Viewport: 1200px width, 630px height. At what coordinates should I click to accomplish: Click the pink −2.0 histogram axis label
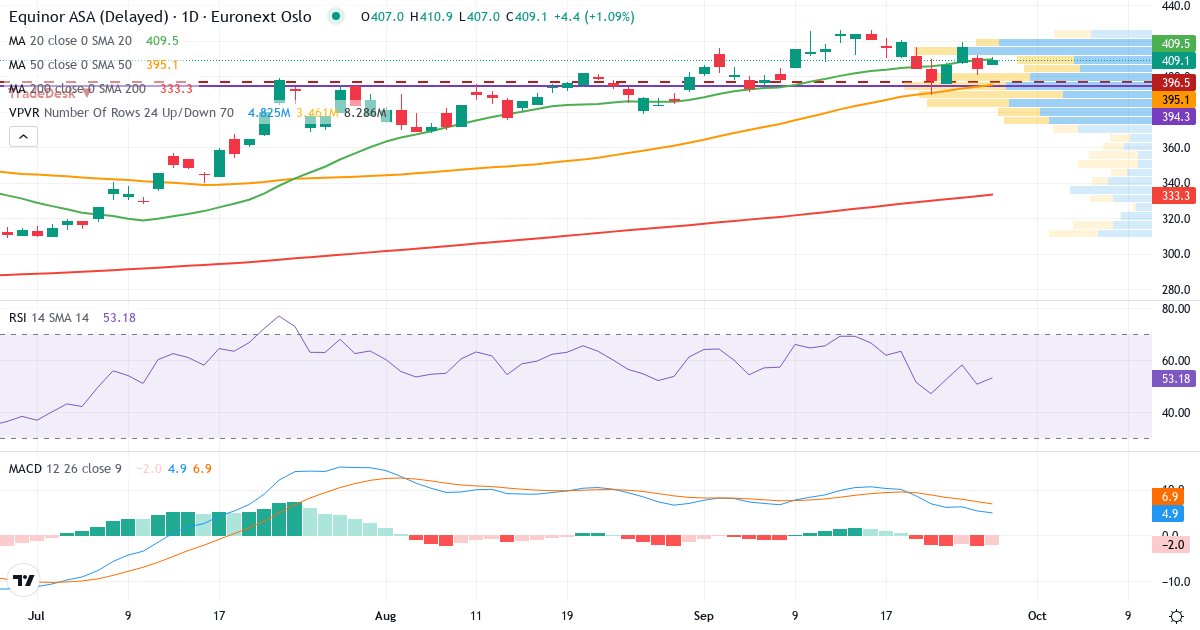point(1172,545)
